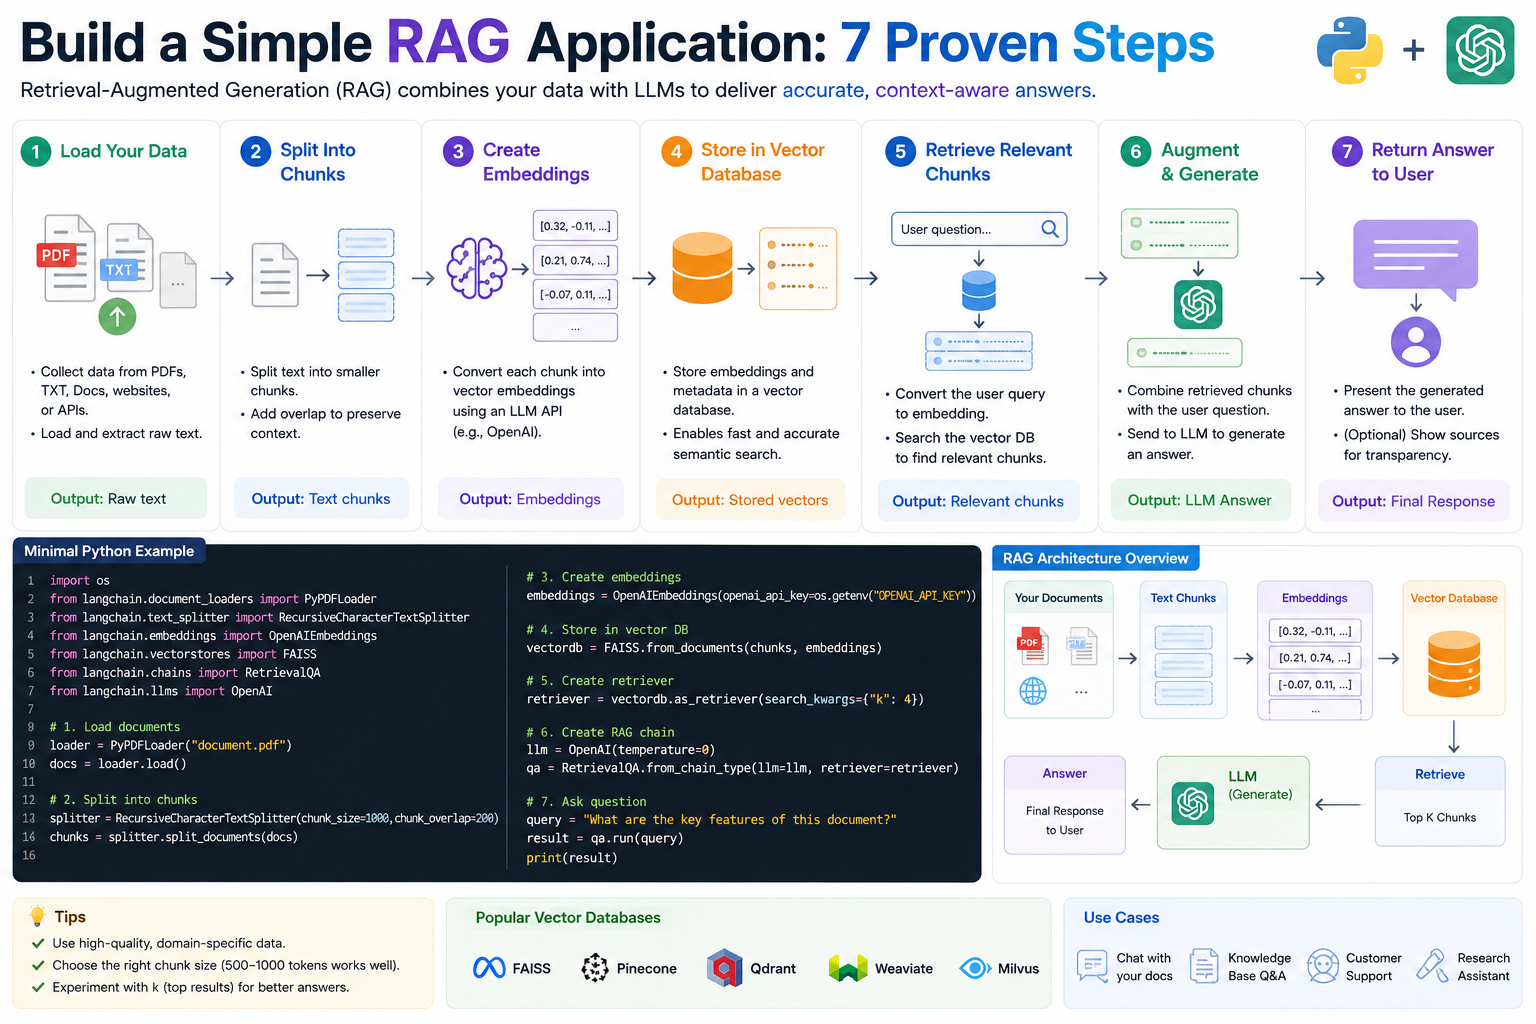Click the stacked blue chunk blocks in Text Chunks card
The width and height of the screenshot is (1536, 1024).
click(x=1183, y=665)
